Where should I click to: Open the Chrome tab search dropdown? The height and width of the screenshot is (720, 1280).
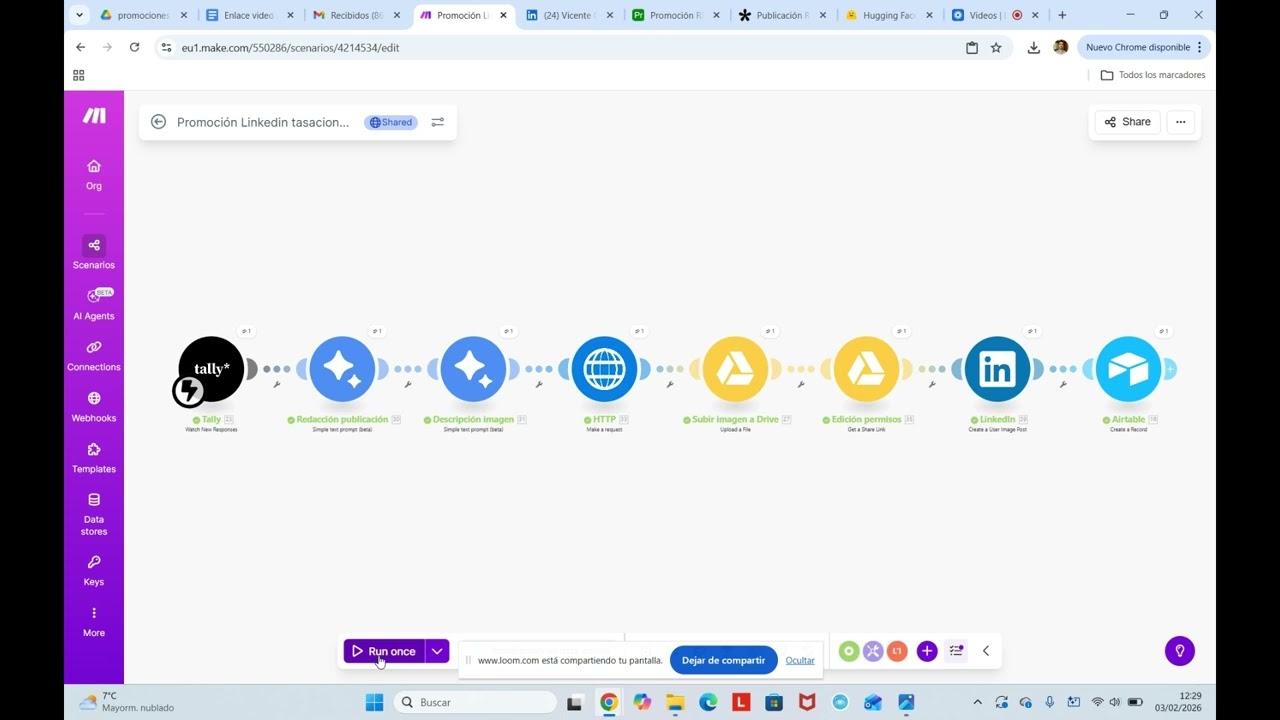tap(80, 15)
